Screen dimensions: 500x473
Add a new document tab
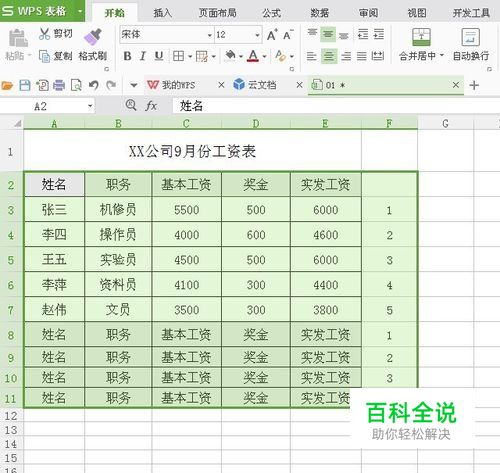(x=474, y=85)
